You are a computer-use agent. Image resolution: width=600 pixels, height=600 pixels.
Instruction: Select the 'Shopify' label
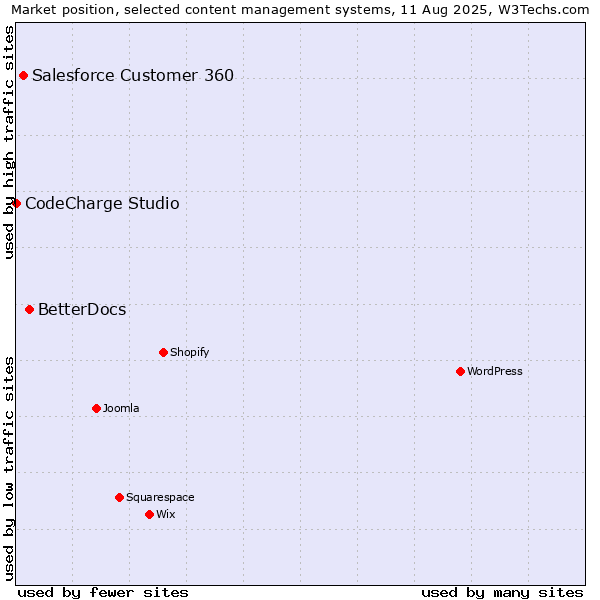[189, 352]
